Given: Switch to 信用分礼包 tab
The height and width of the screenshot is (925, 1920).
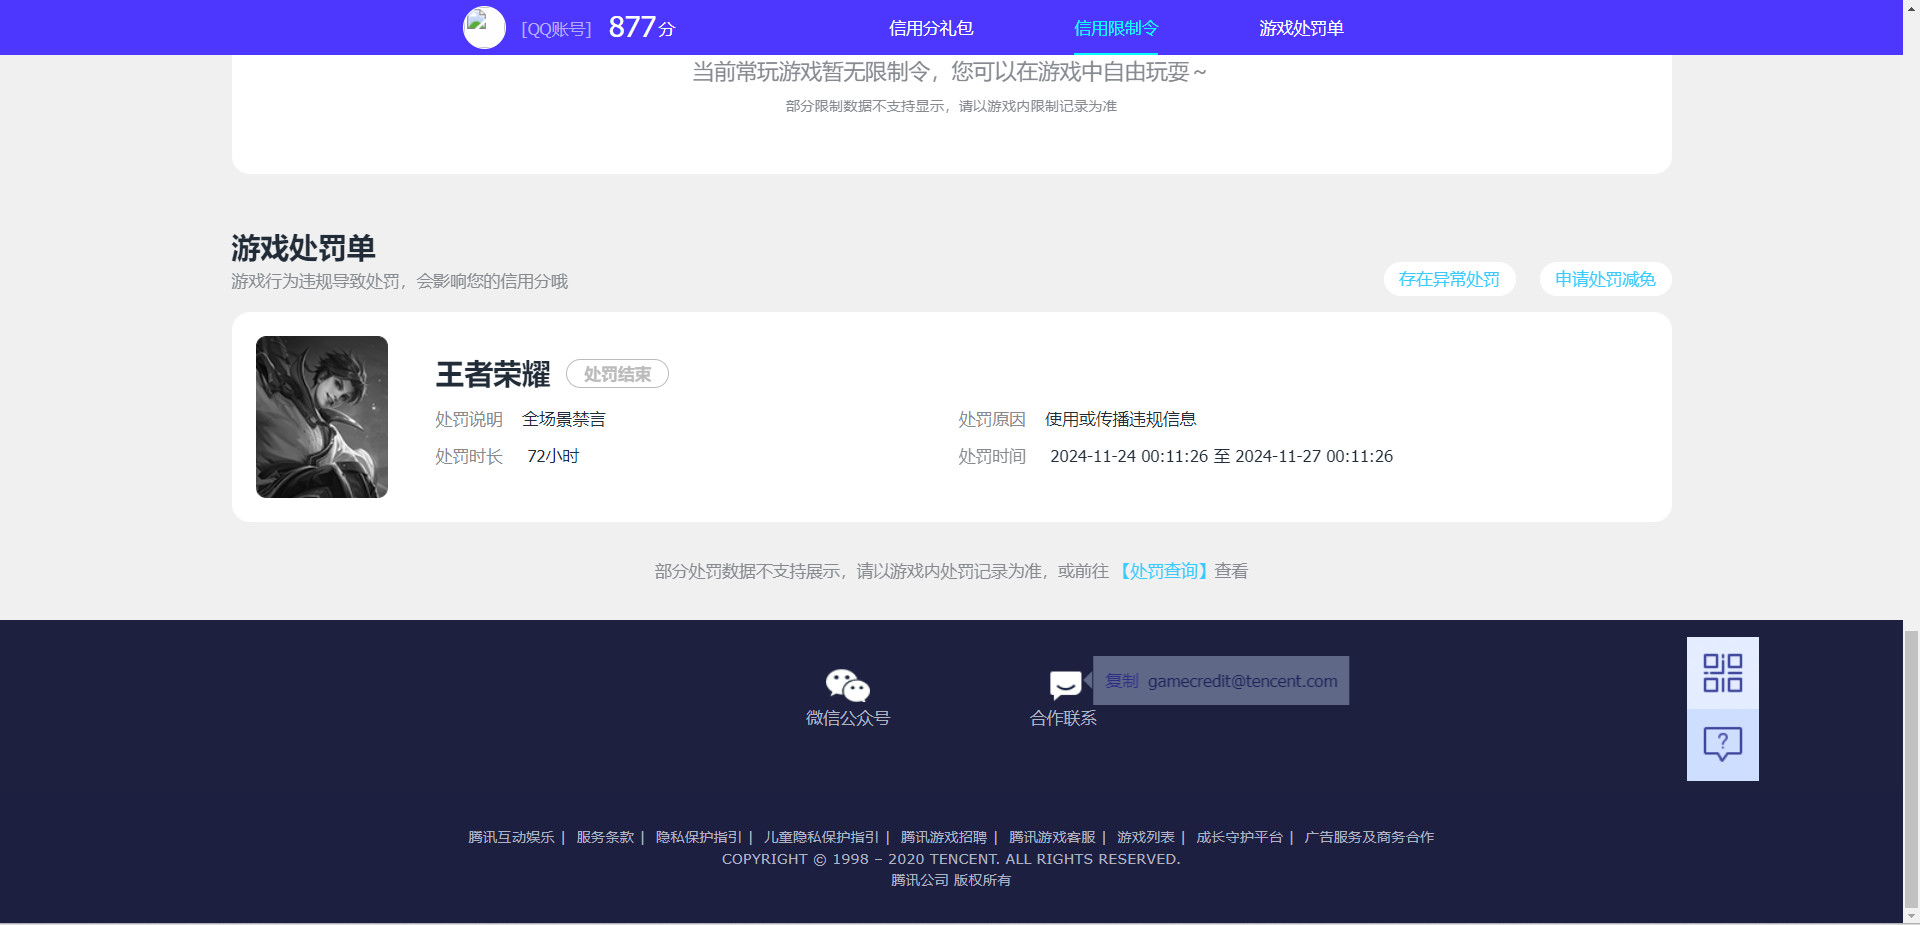Looking at the screenshot, I should (931, 28).
